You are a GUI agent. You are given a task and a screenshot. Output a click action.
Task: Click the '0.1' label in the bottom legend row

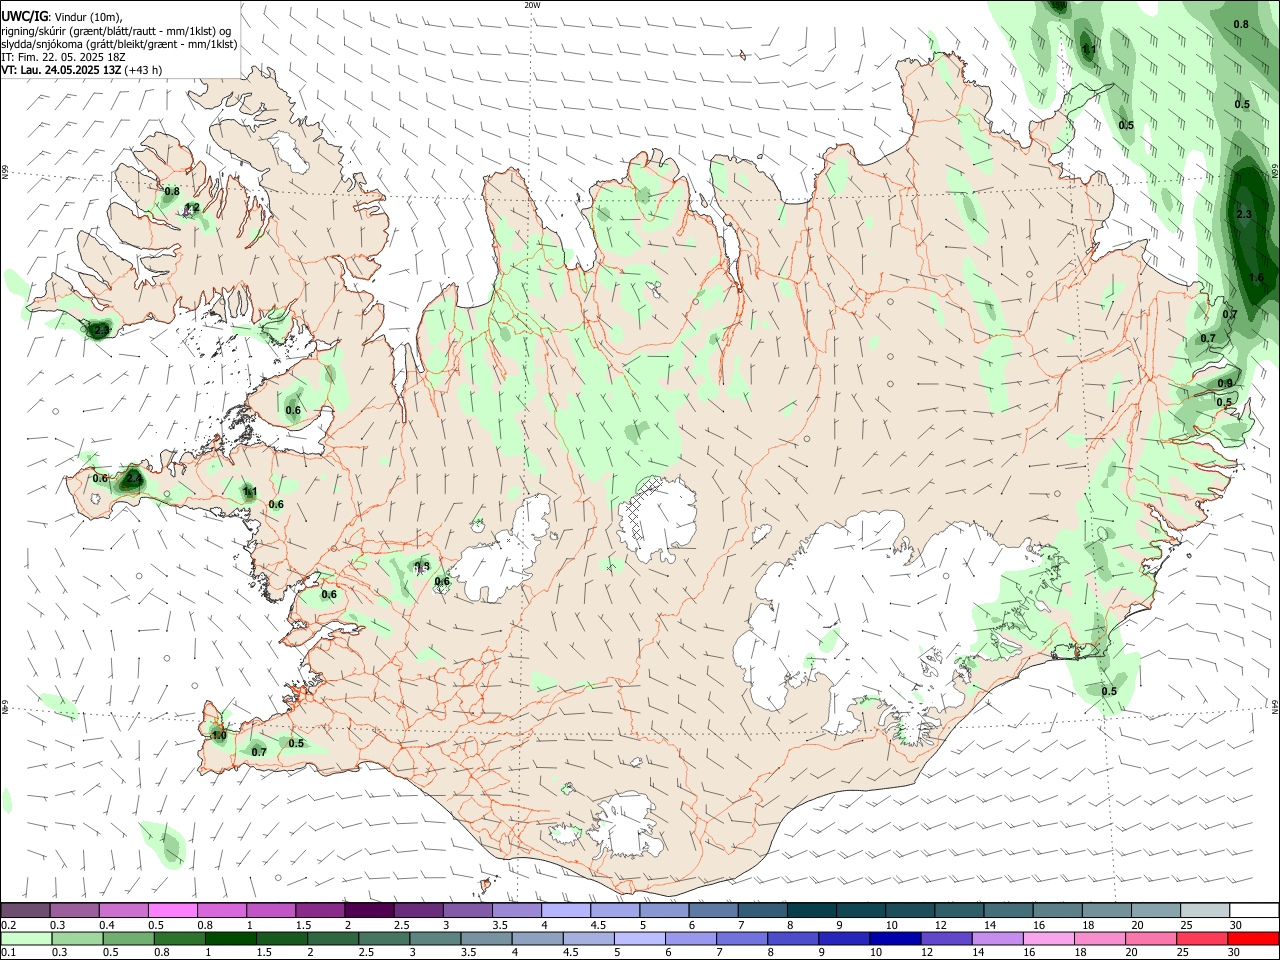point(8,953)
